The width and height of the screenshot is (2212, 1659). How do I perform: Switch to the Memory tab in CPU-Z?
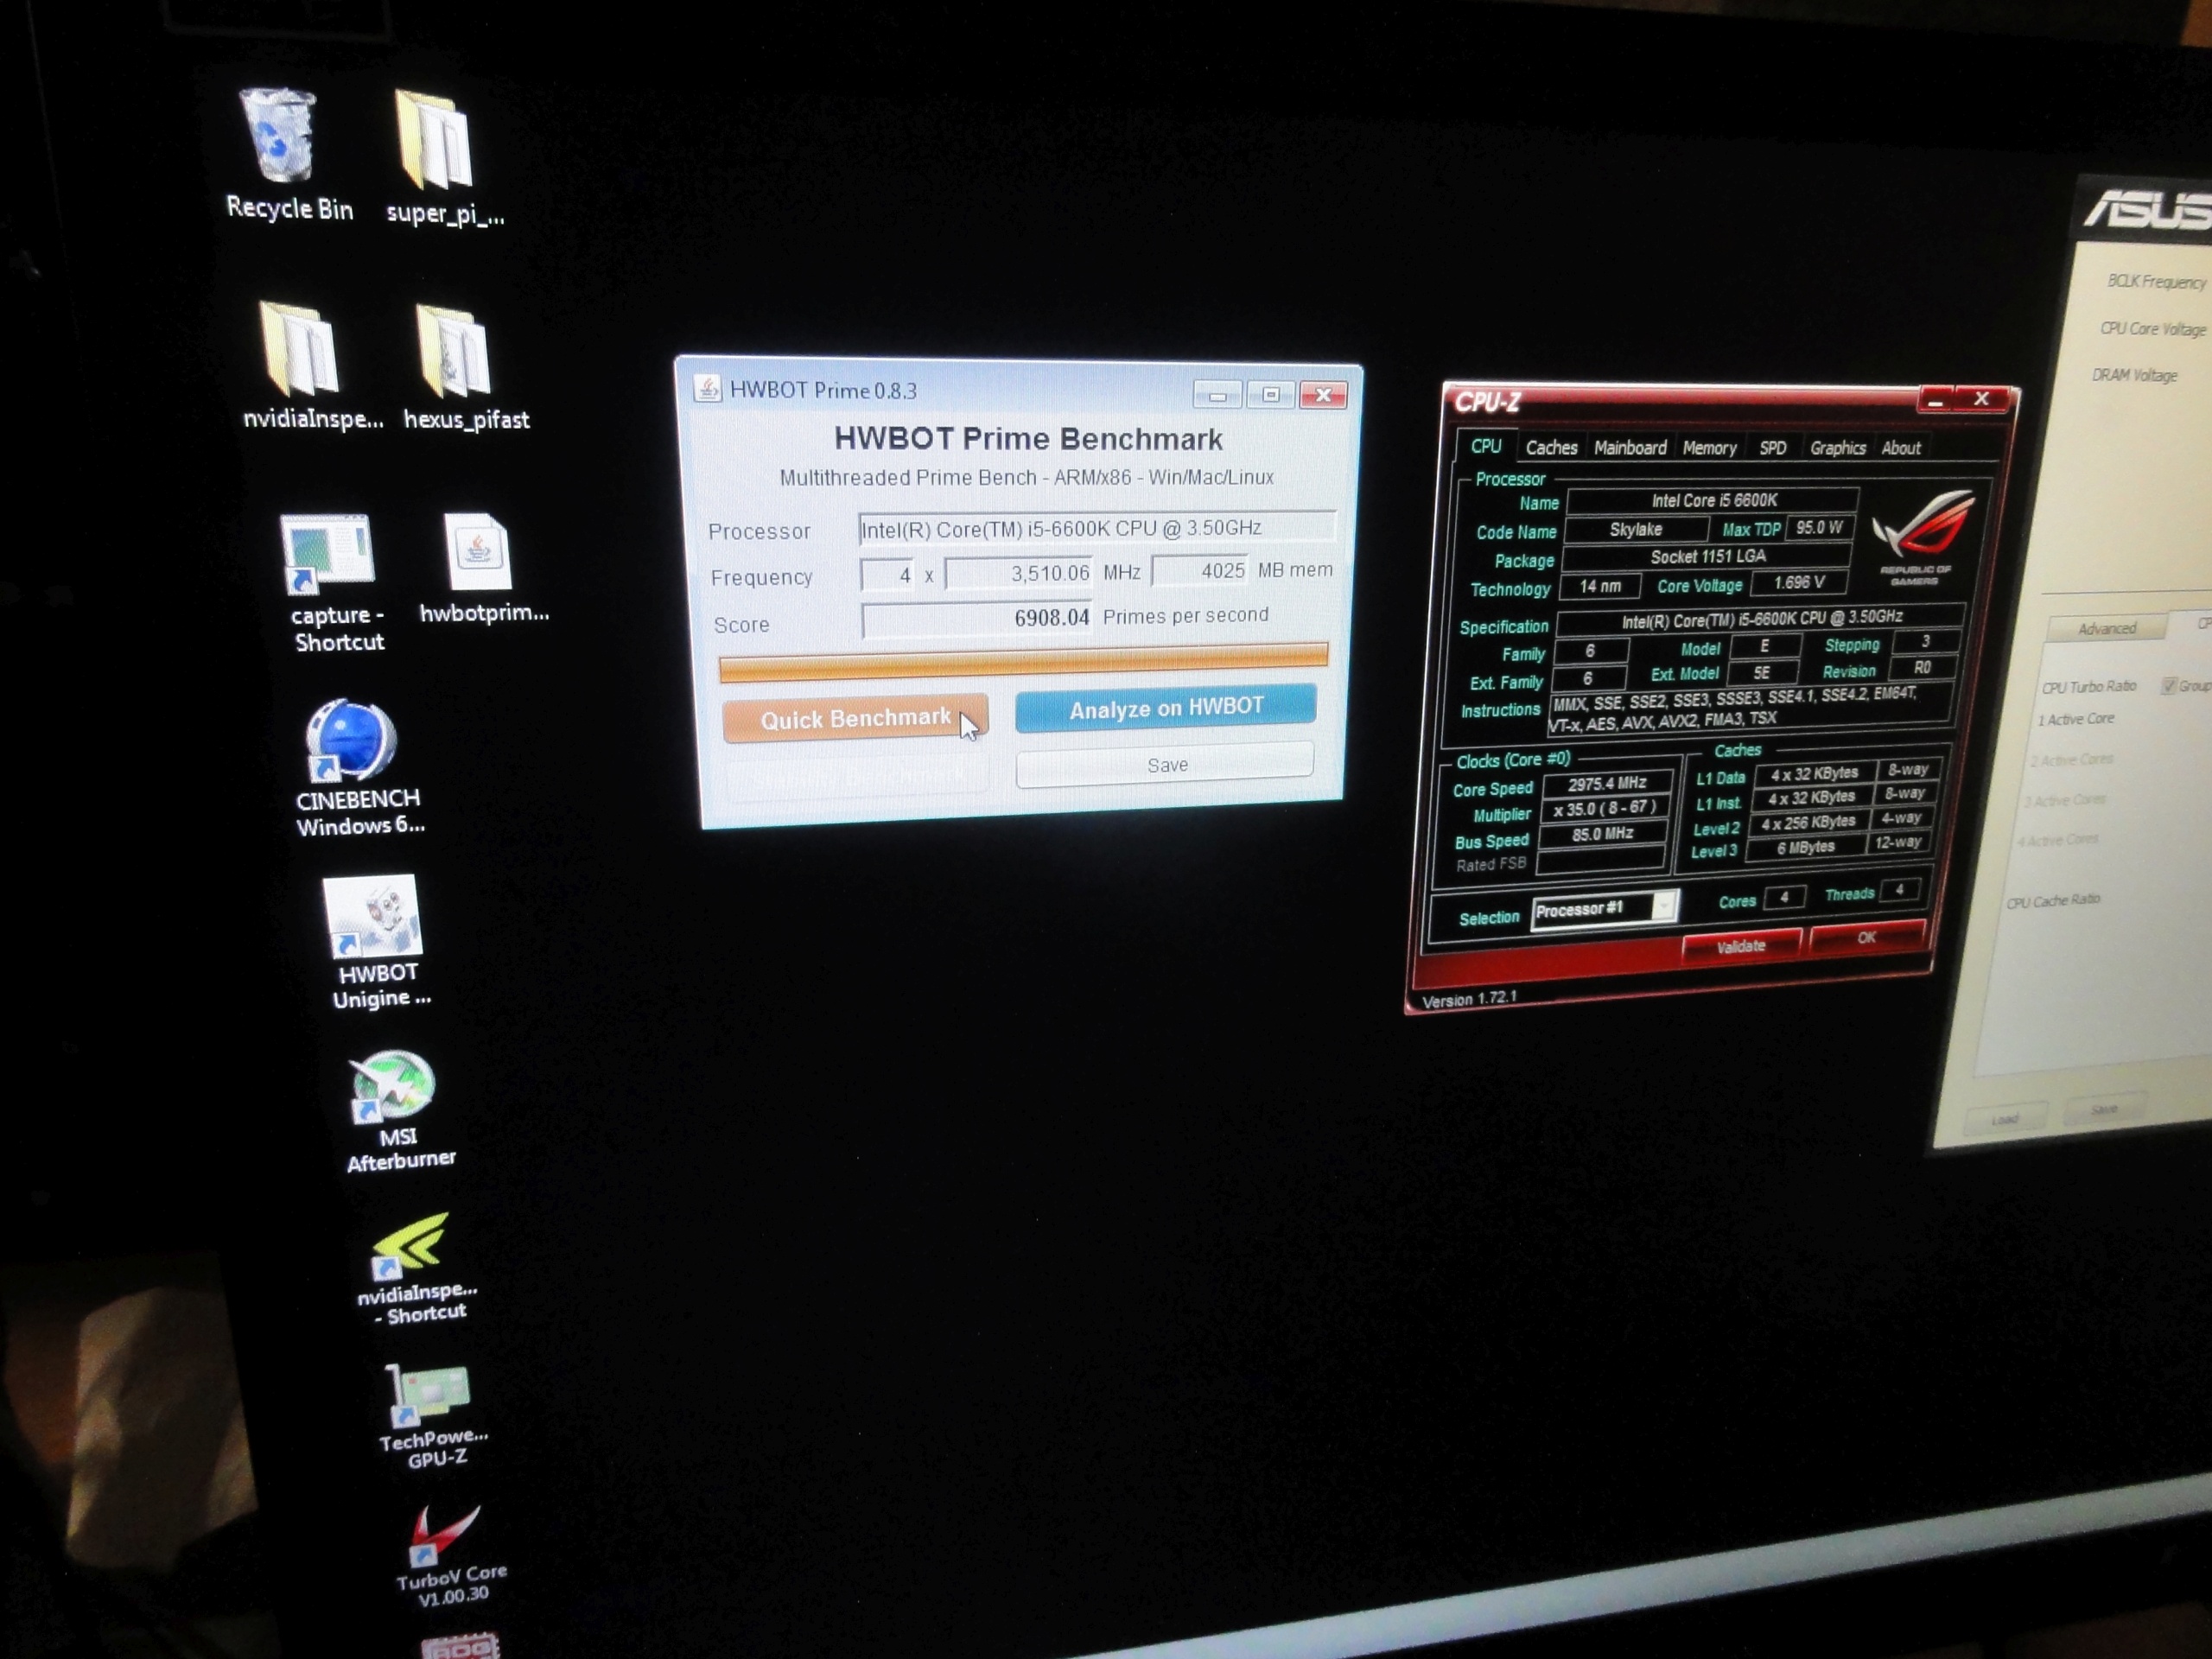point(1708,448)
